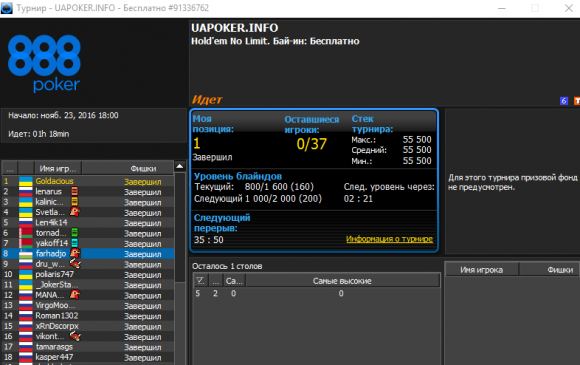The image size is (580, 365).
Task: Click the cyan chip icon beside yakoff14
Action: [74, 243]
